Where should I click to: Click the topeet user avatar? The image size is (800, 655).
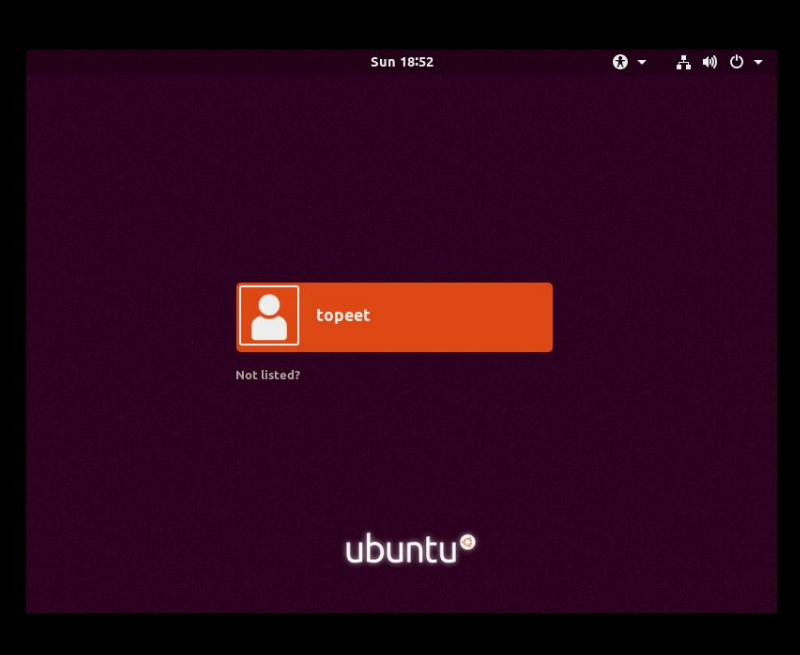269,316
